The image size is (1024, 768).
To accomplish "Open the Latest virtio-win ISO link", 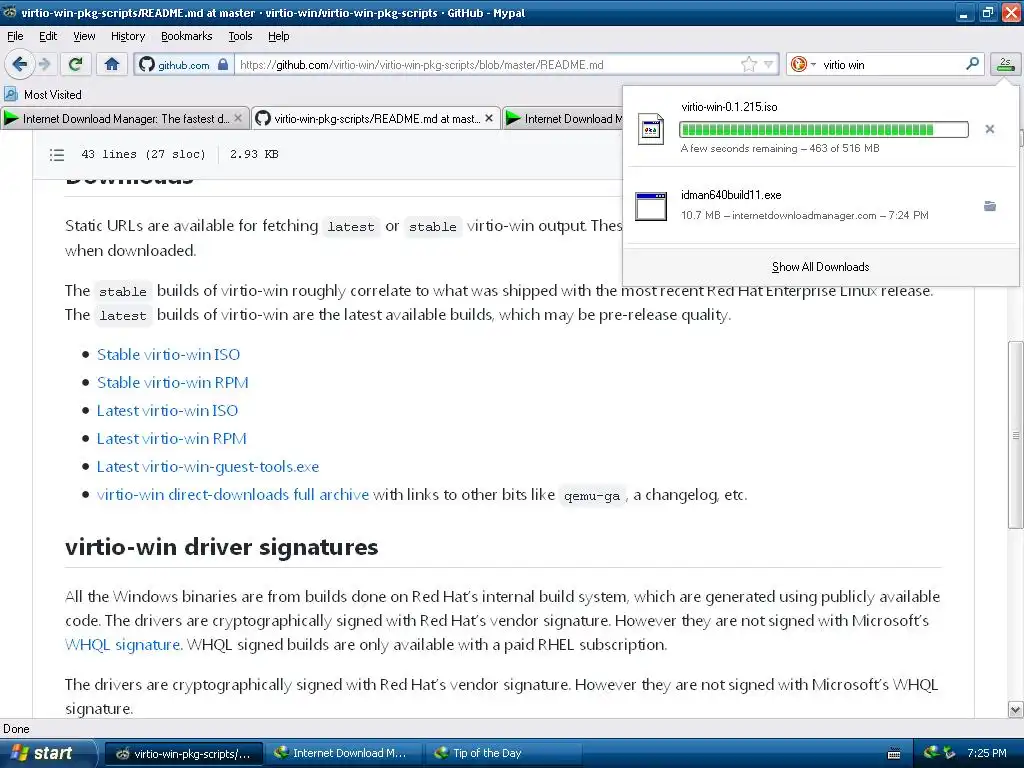I will [x=167, y=410].
